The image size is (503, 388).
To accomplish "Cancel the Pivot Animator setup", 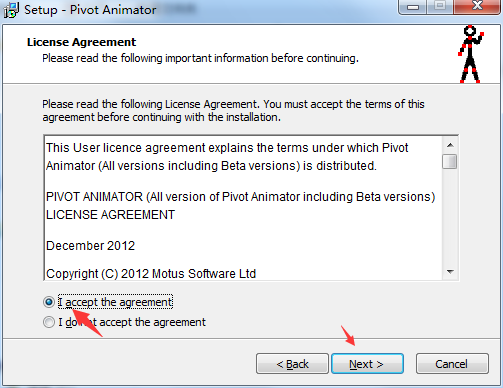I will [452, 364].
